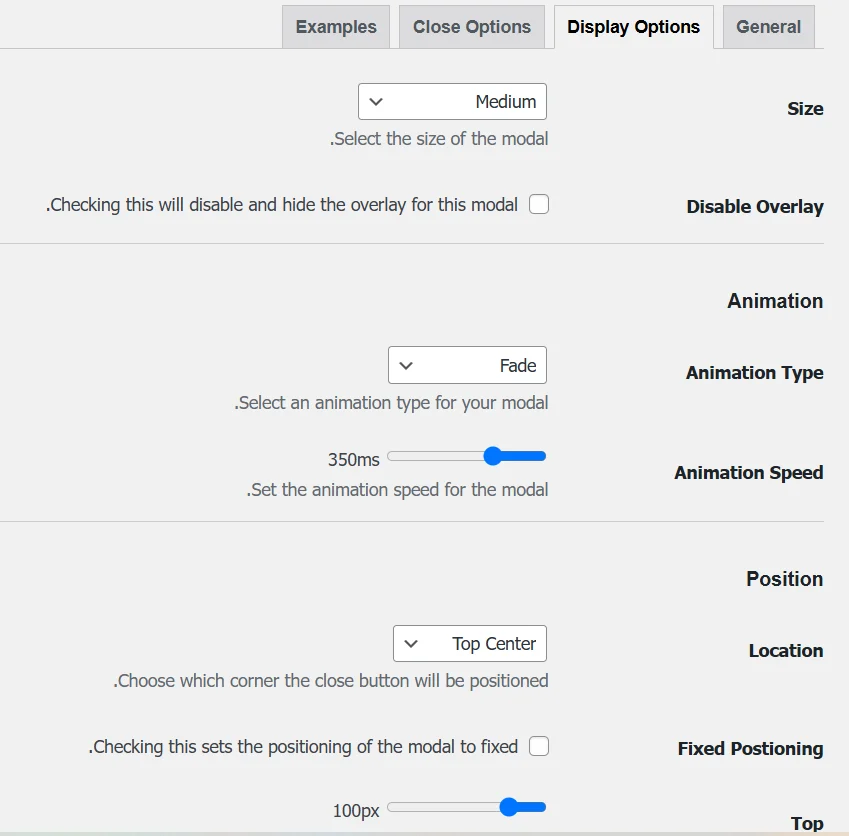Click the chevron icon on the Size selector
Image resolution: width=849 pixels, height=836 pixels.
click(378, 101)
